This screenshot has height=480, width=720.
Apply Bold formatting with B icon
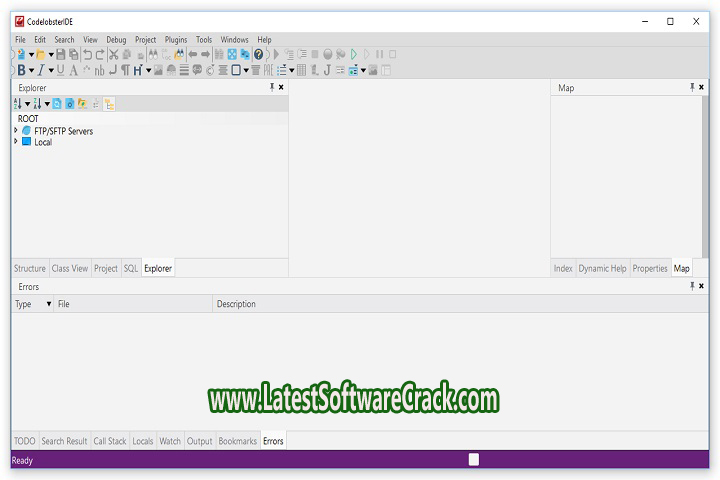tap(20, 70)
